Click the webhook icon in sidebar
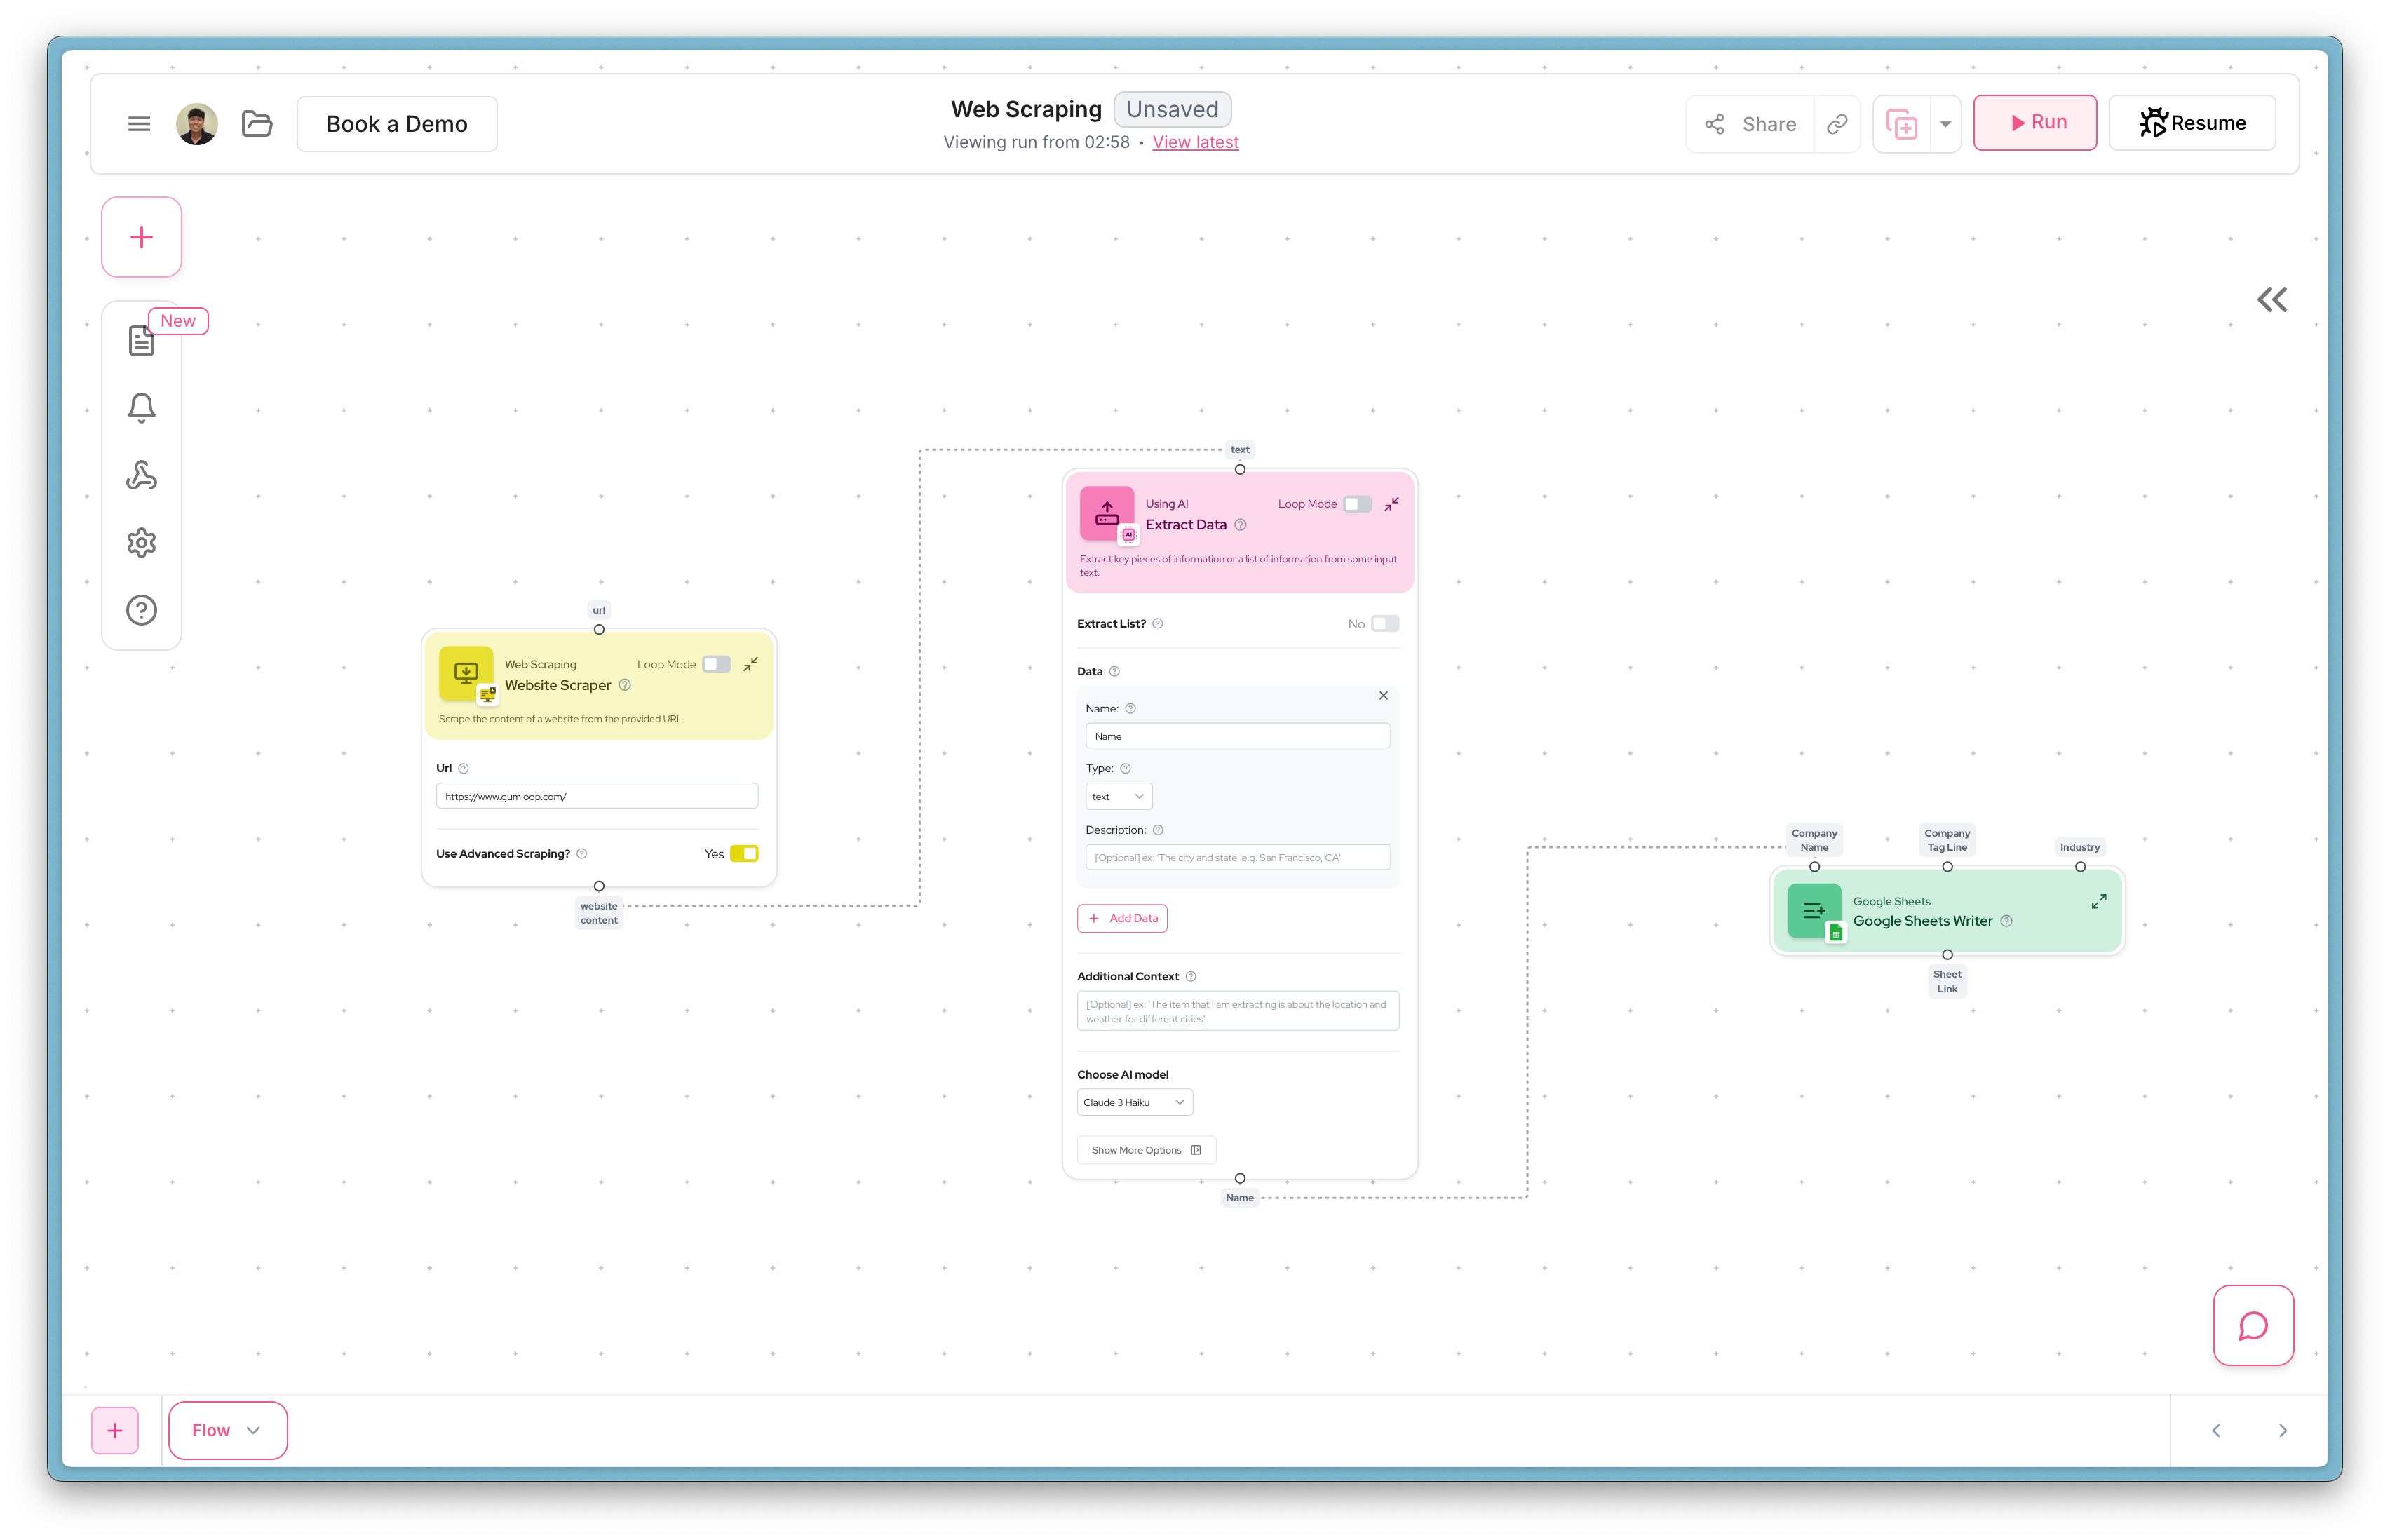2390x1540 pixels. click(x=141, y=475)
